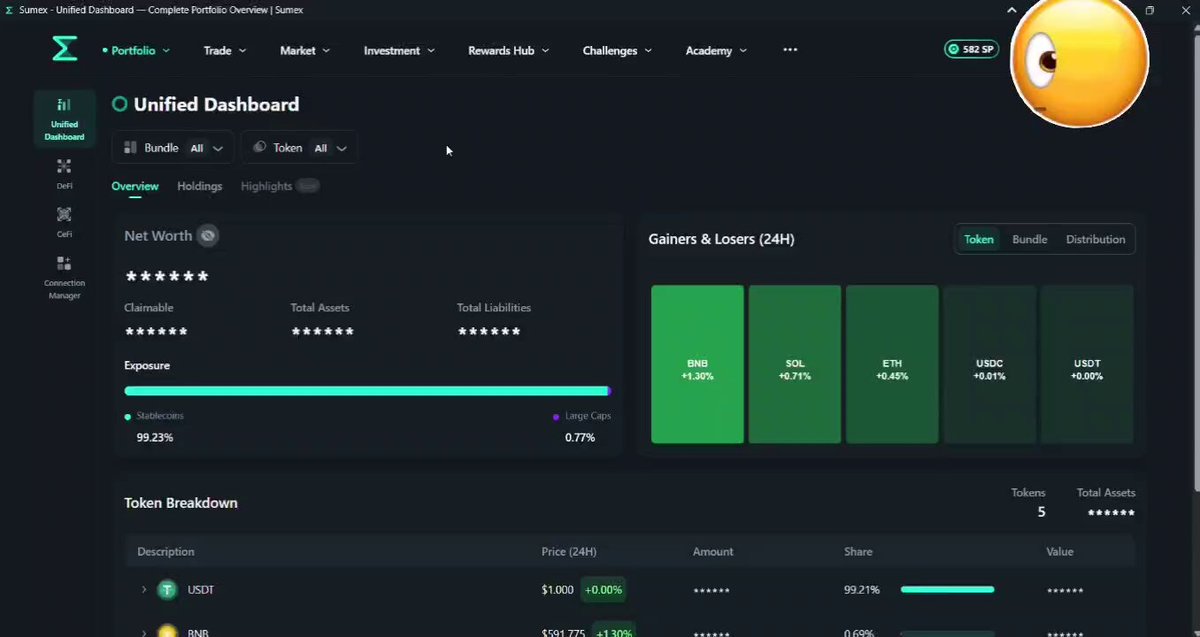Click the Price (24H) column header
Image resolution: width=1200 pixels, height=637 pixels.
click(569, 552)
